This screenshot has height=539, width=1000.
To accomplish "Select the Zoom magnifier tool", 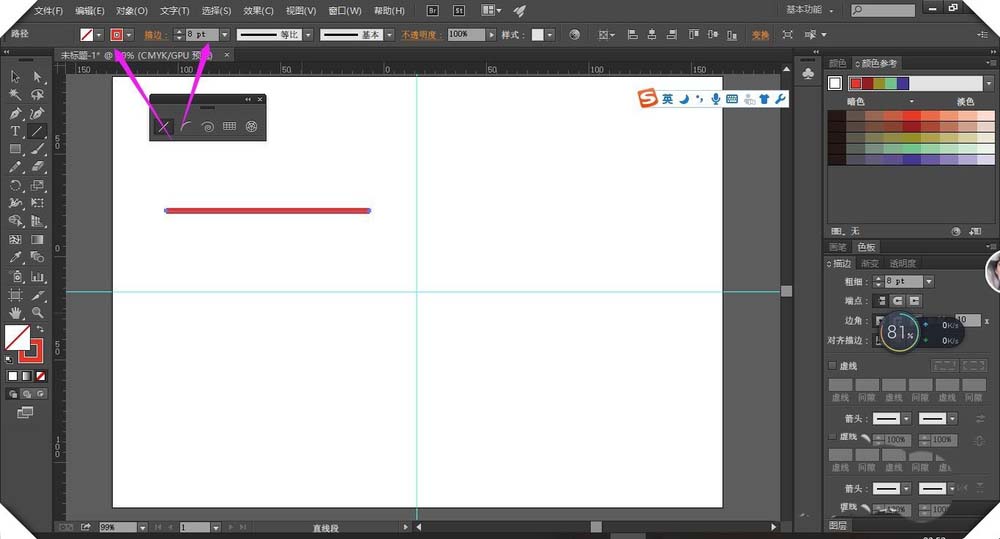I will click(37, 313).
